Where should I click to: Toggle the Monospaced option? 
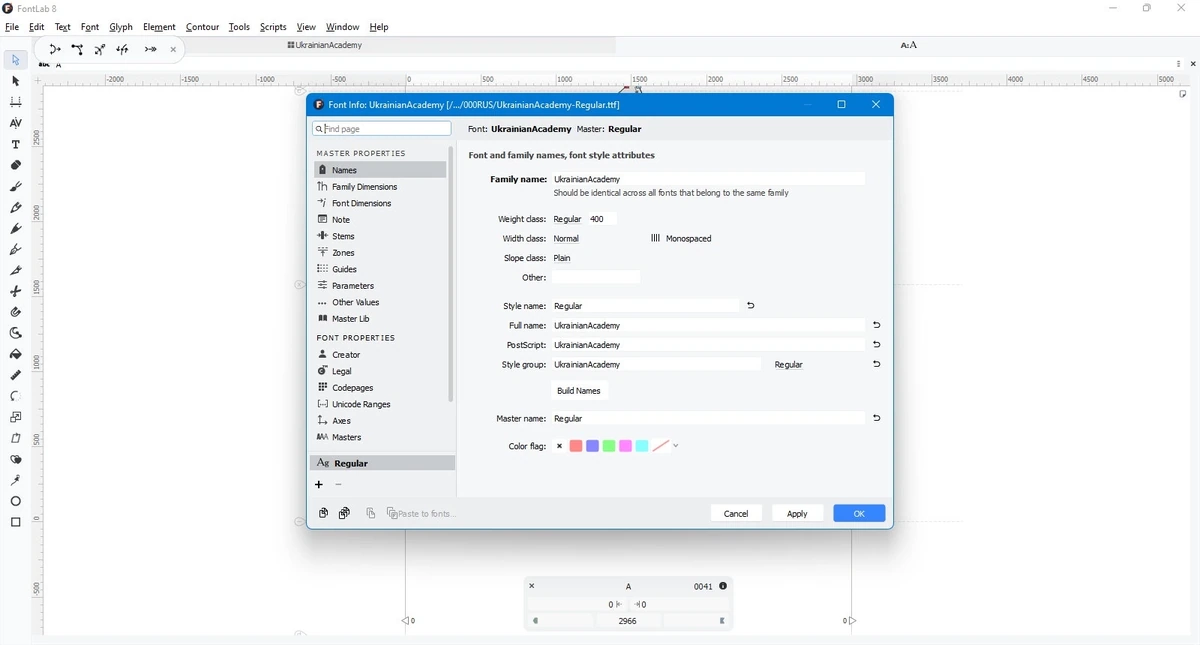coord(681,239)
